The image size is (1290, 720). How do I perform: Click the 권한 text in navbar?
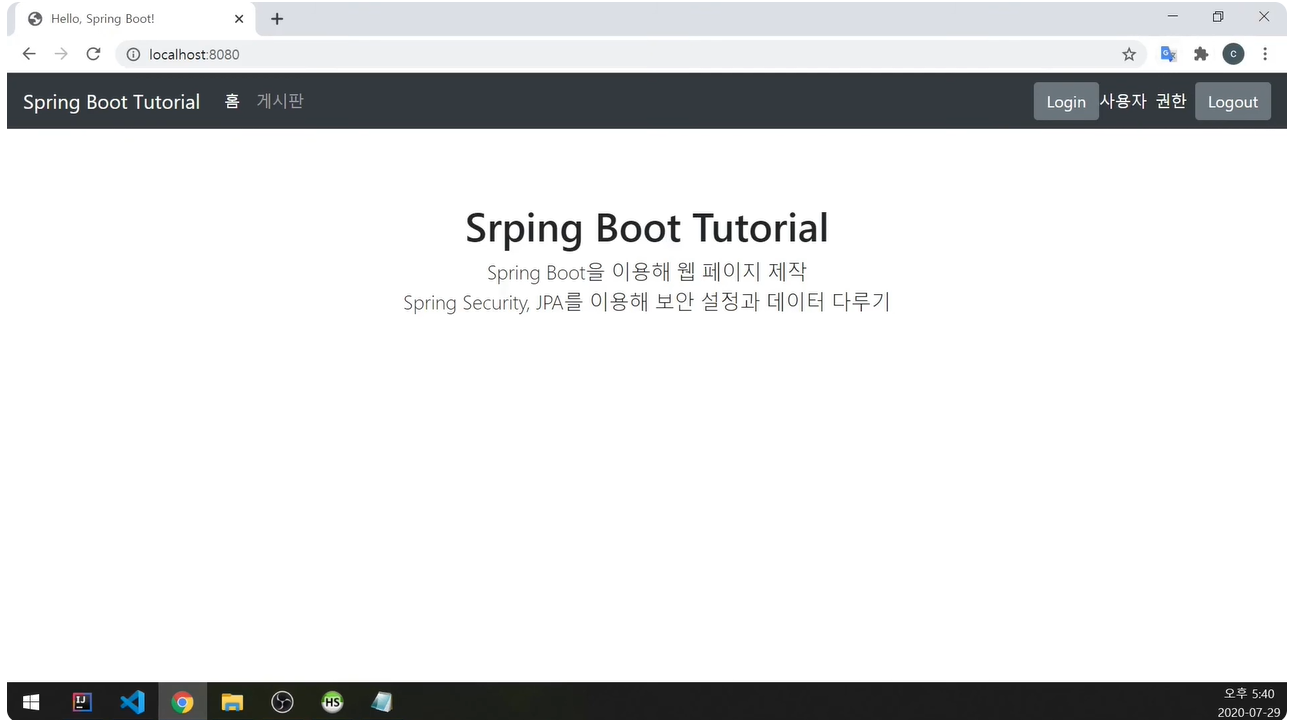click(x=1171, y=101)
